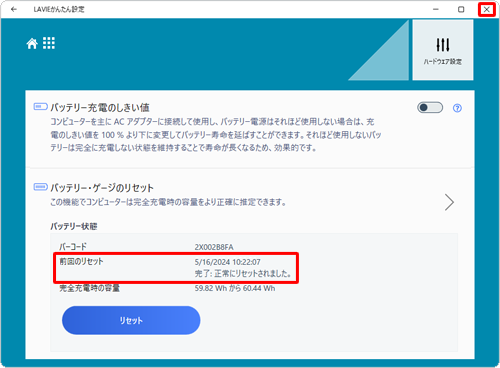Screen dimensions: 500x368
Task: Click the リセット button
Action: (131, 320)
